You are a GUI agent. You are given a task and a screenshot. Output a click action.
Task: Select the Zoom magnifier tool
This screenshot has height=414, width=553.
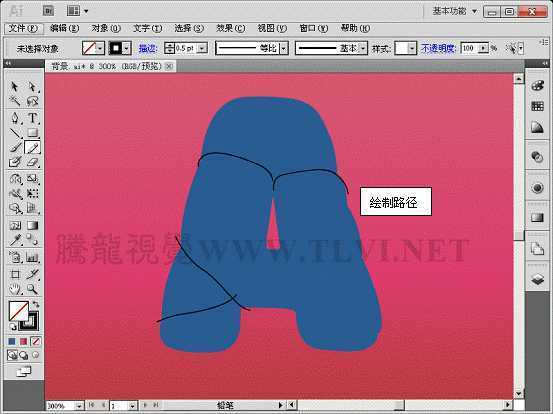click(x=32, y=289)
